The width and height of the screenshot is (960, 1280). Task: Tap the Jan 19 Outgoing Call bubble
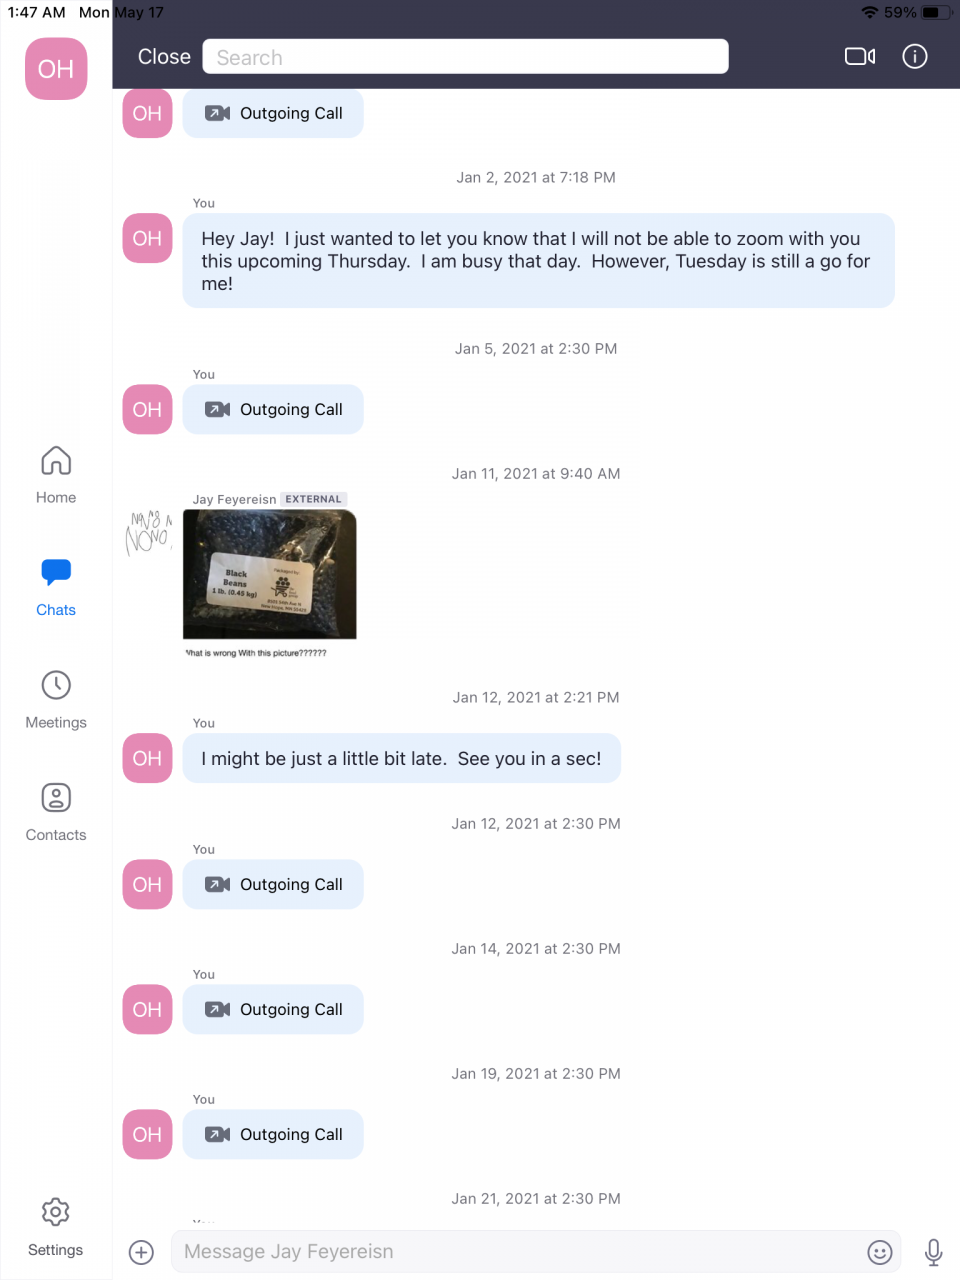point(273,1135)
